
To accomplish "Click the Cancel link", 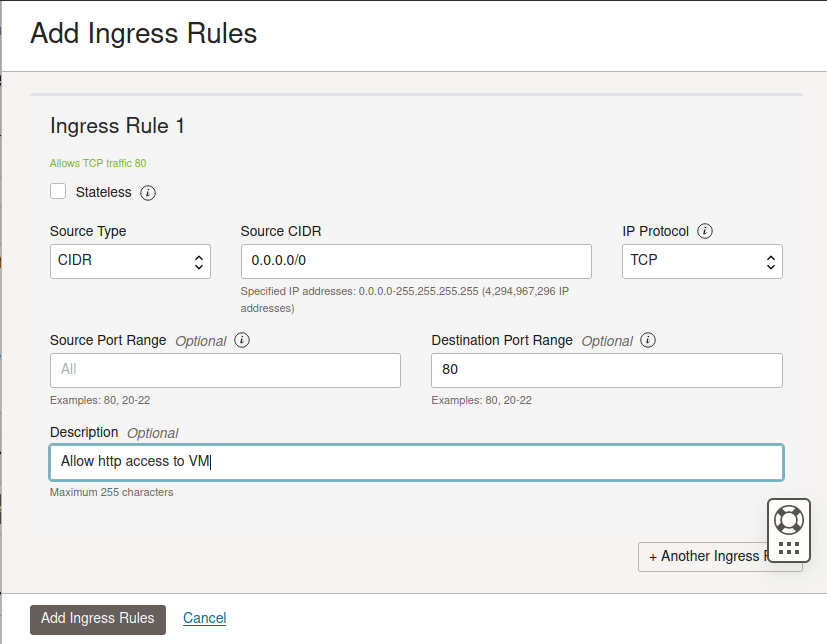I will click(205, 618).
